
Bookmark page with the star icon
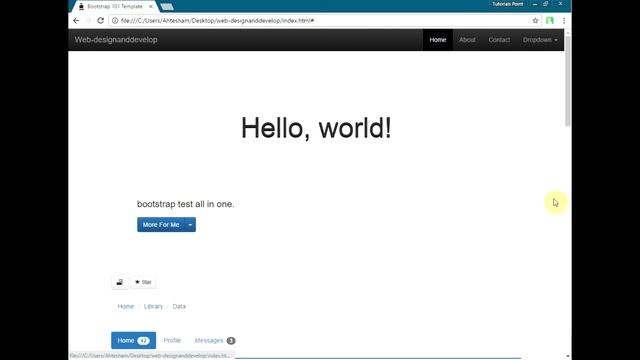[x=535, y=20]
